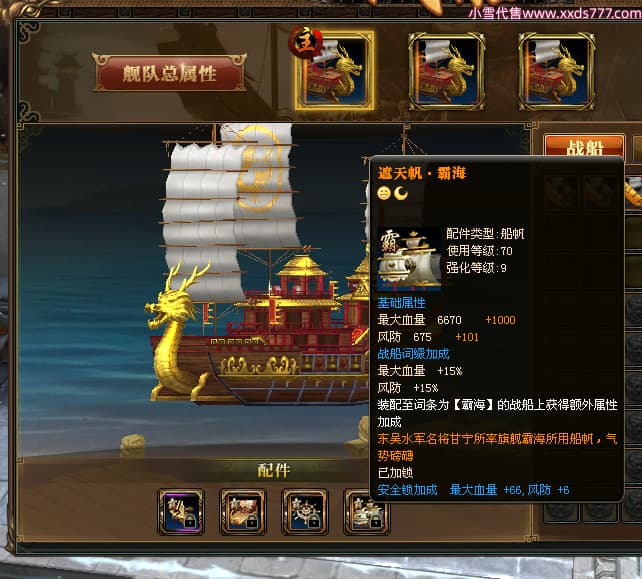
Task: Click the orange face icon in tooltip
Action: (x=384, y=193)
